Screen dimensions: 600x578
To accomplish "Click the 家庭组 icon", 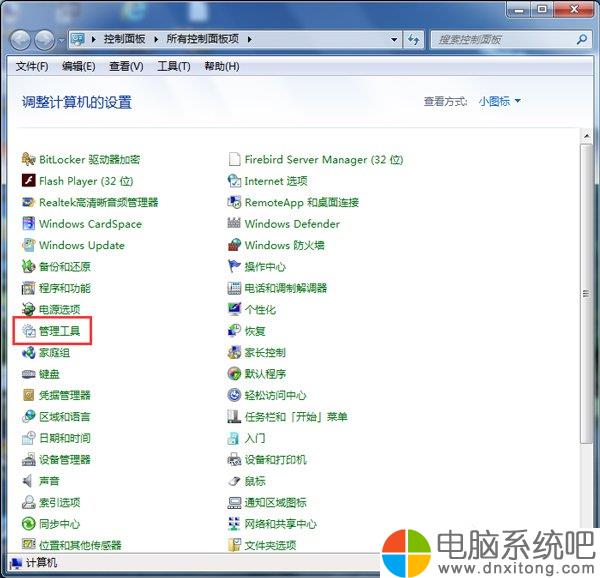I will 29,352.
